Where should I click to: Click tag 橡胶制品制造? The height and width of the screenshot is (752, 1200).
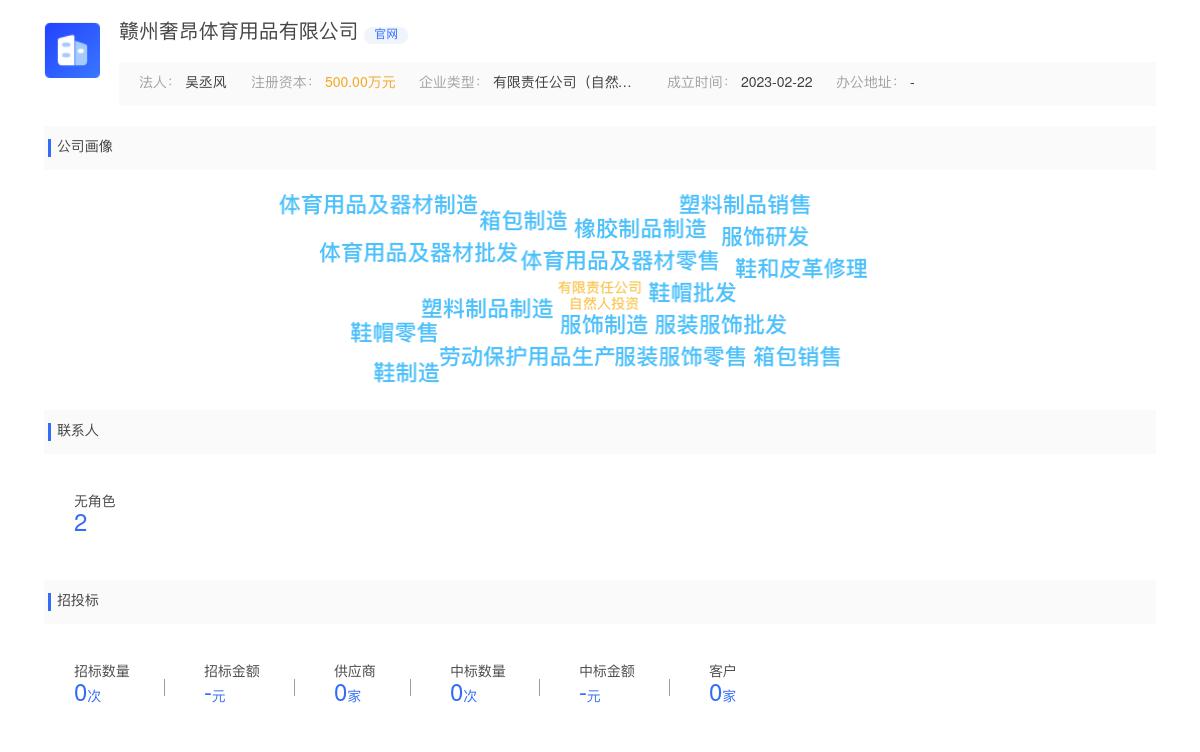coord(640,229)
